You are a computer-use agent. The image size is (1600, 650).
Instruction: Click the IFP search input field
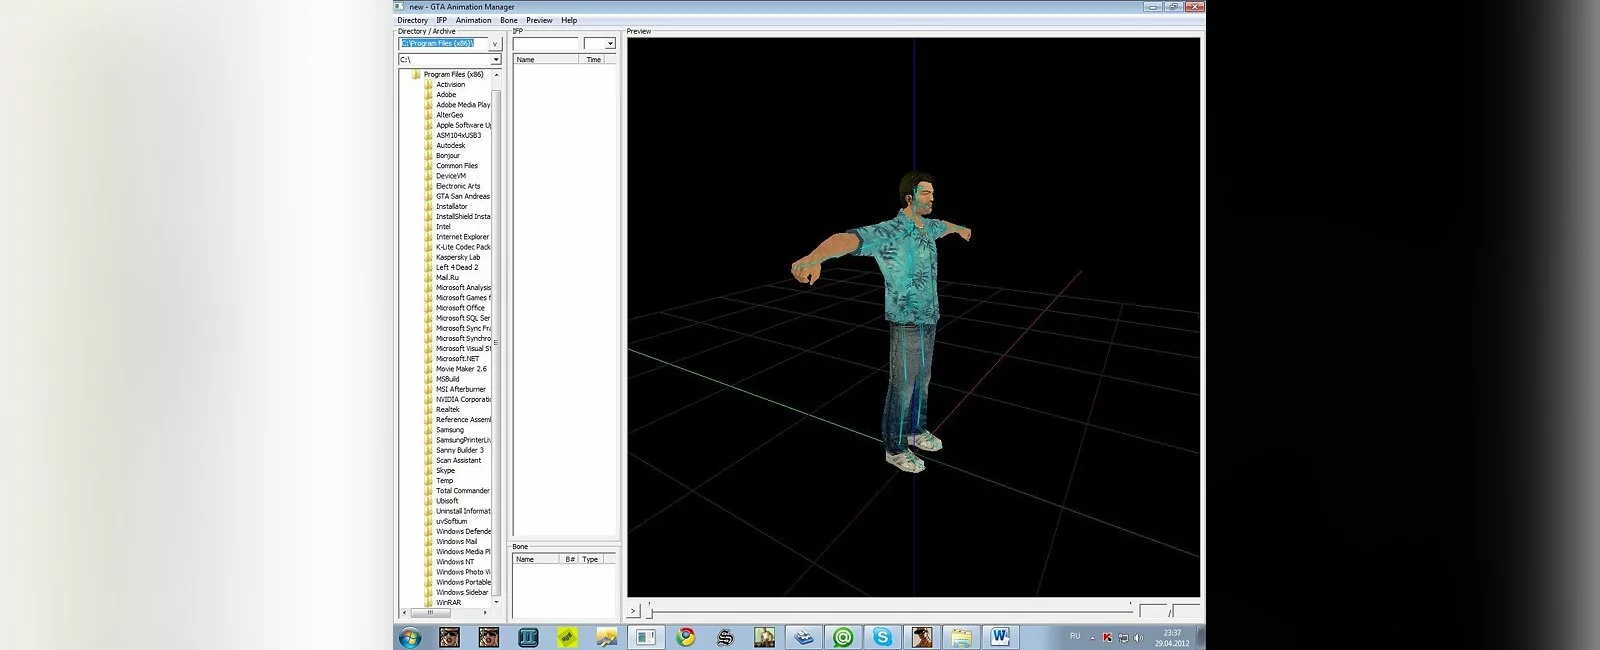[546, 44]
